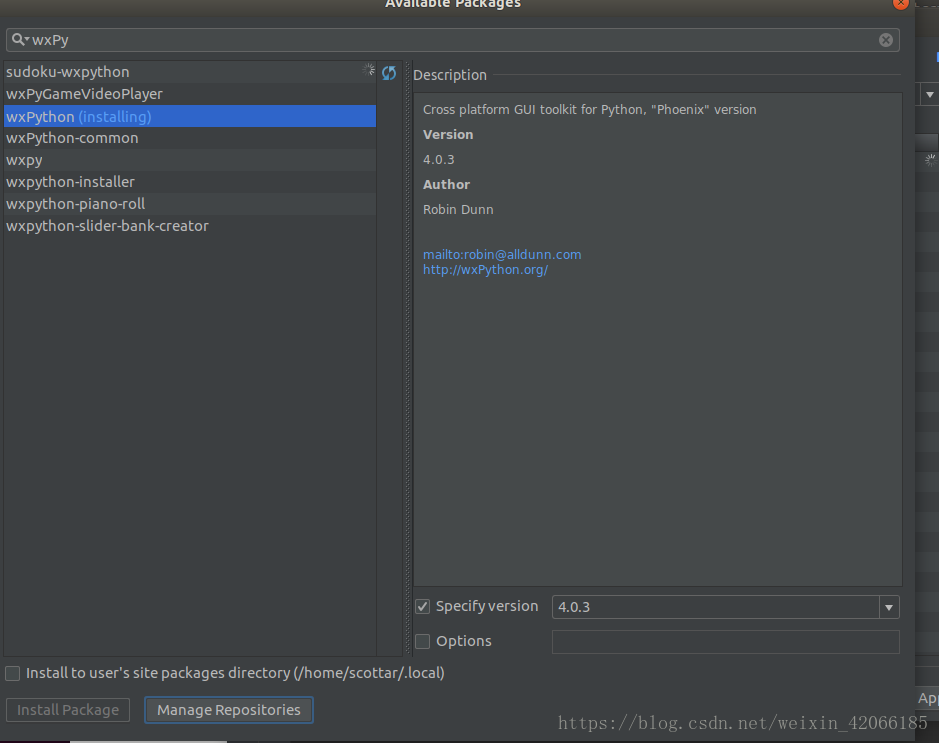Click the reload package list icon
This screenshot has height=743, width=939.
389,73
